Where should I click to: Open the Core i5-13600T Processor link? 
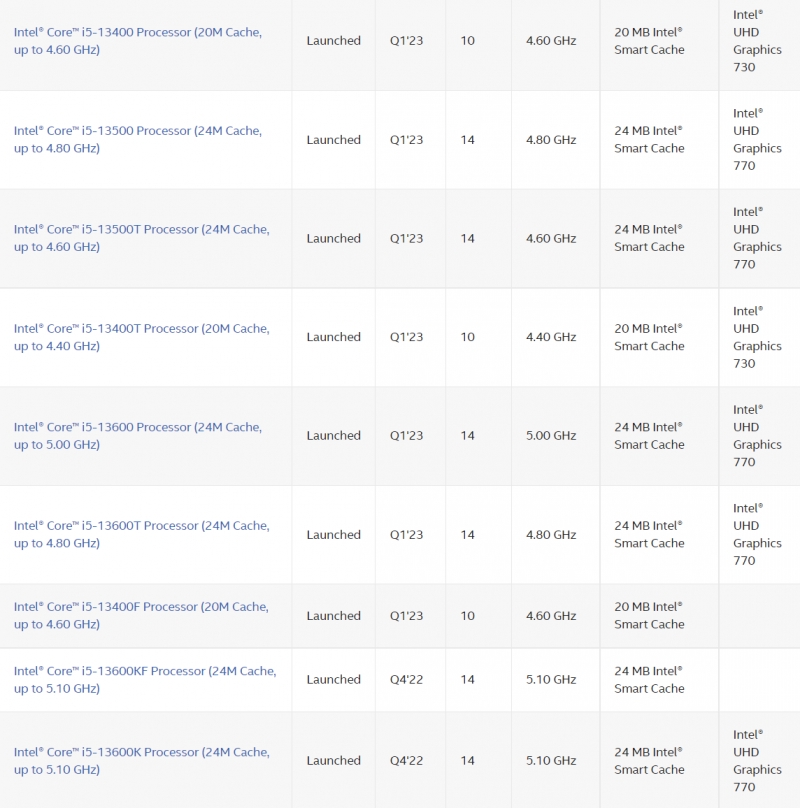142,534
